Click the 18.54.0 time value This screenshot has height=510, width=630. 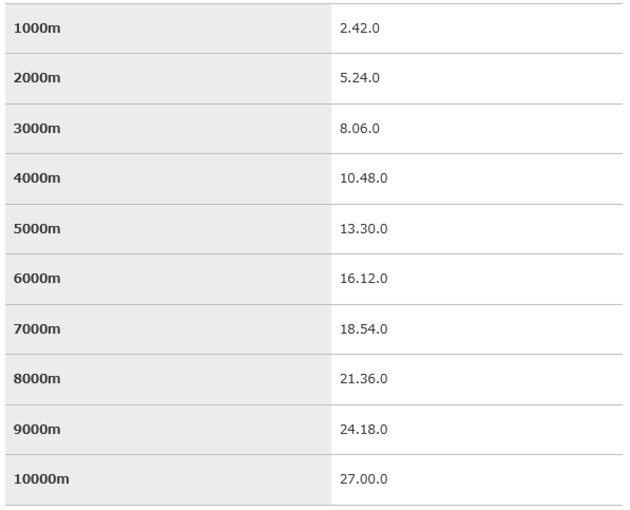point(363,329)
